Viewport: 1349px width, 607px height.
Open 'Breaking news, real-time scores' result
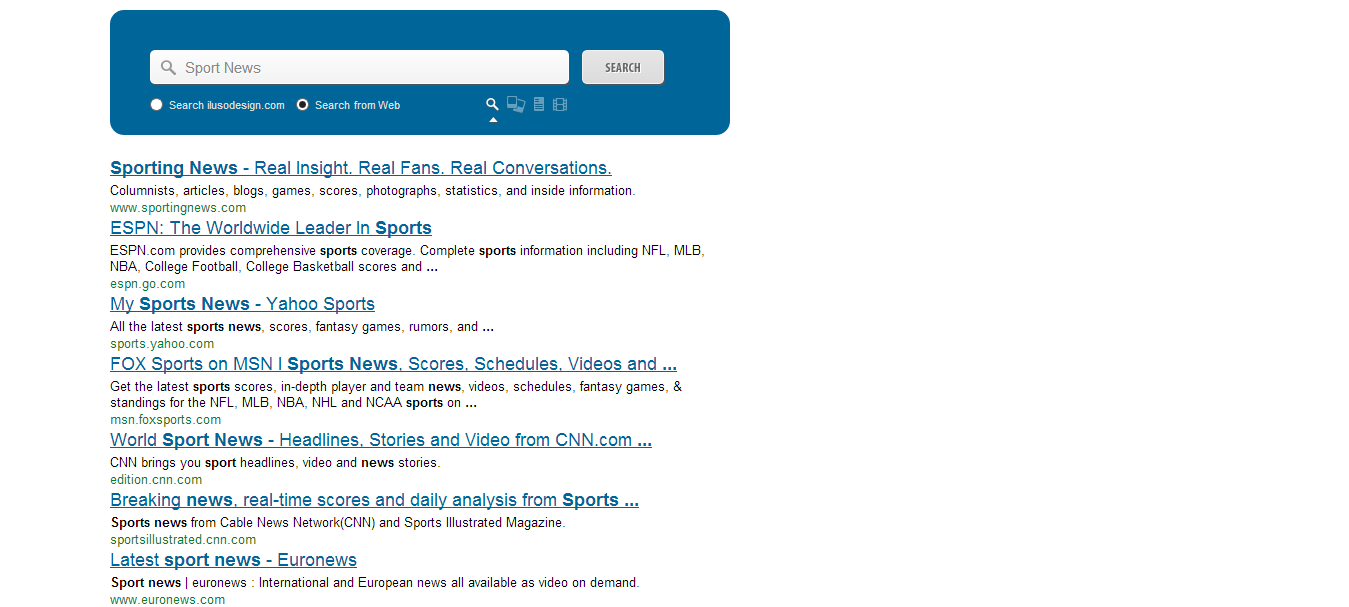point(374,500)
